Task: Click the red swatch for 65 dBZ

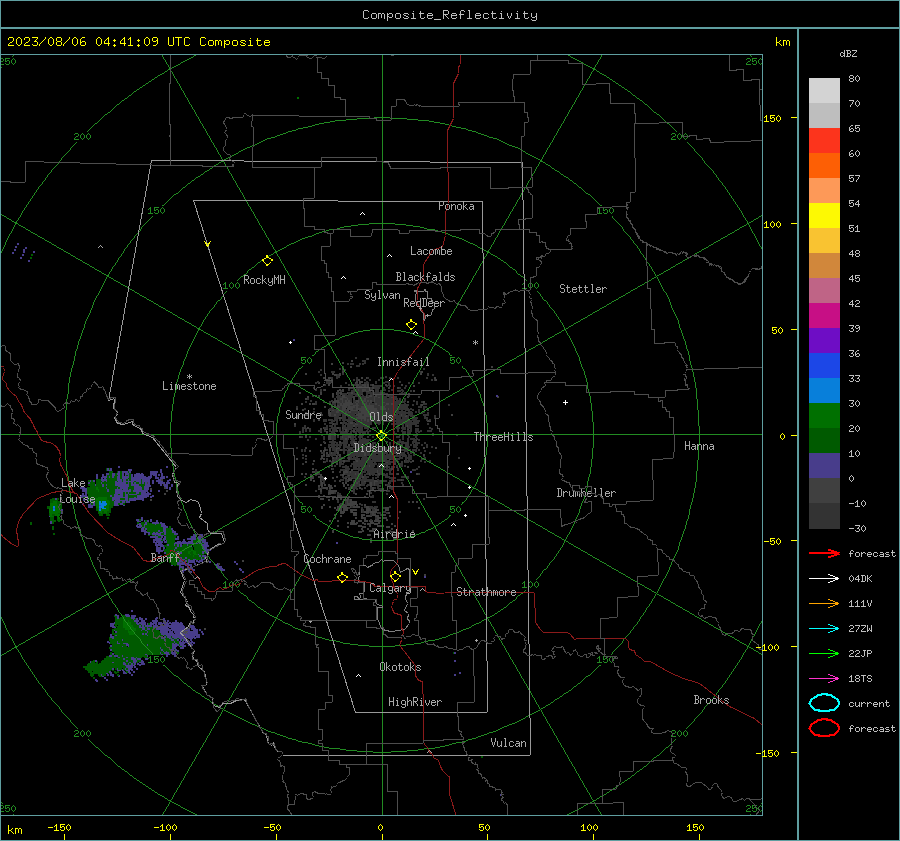Action: [824, 141]
